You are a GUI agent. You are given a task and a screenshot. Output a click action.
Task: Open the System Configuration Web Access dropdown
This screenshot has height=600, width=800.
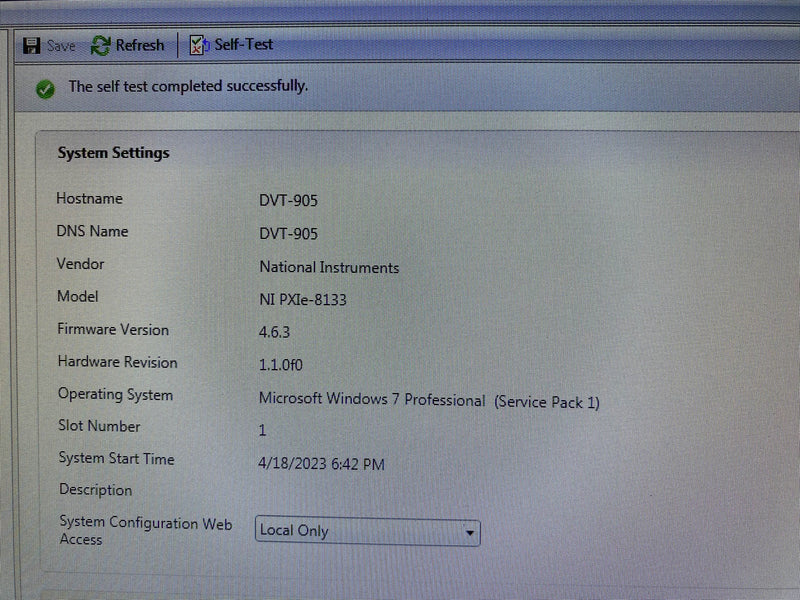[367, 532]
